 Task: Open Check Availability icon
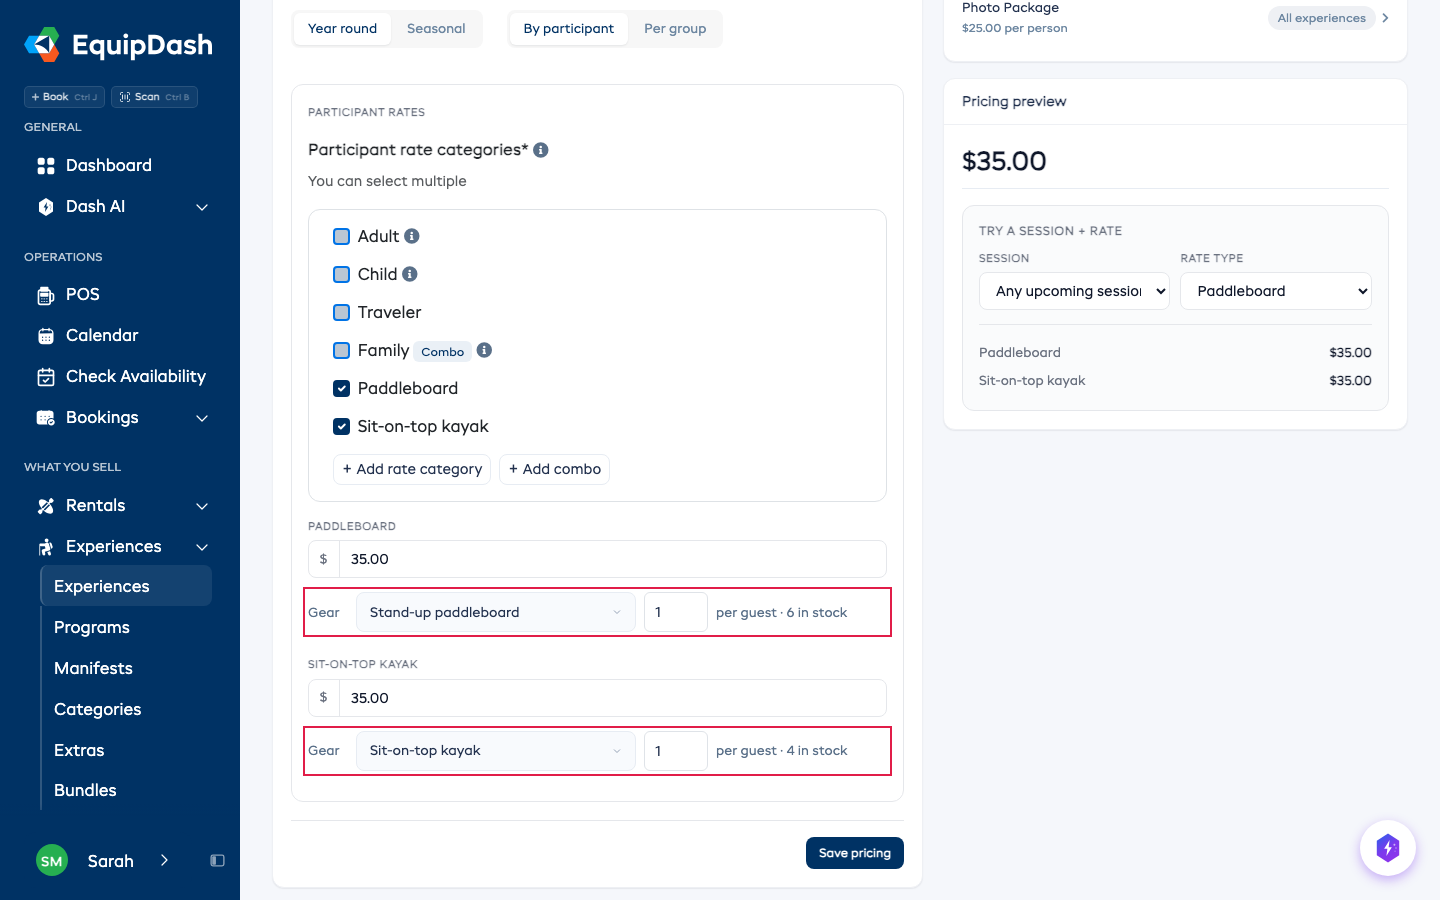point(46,377)
